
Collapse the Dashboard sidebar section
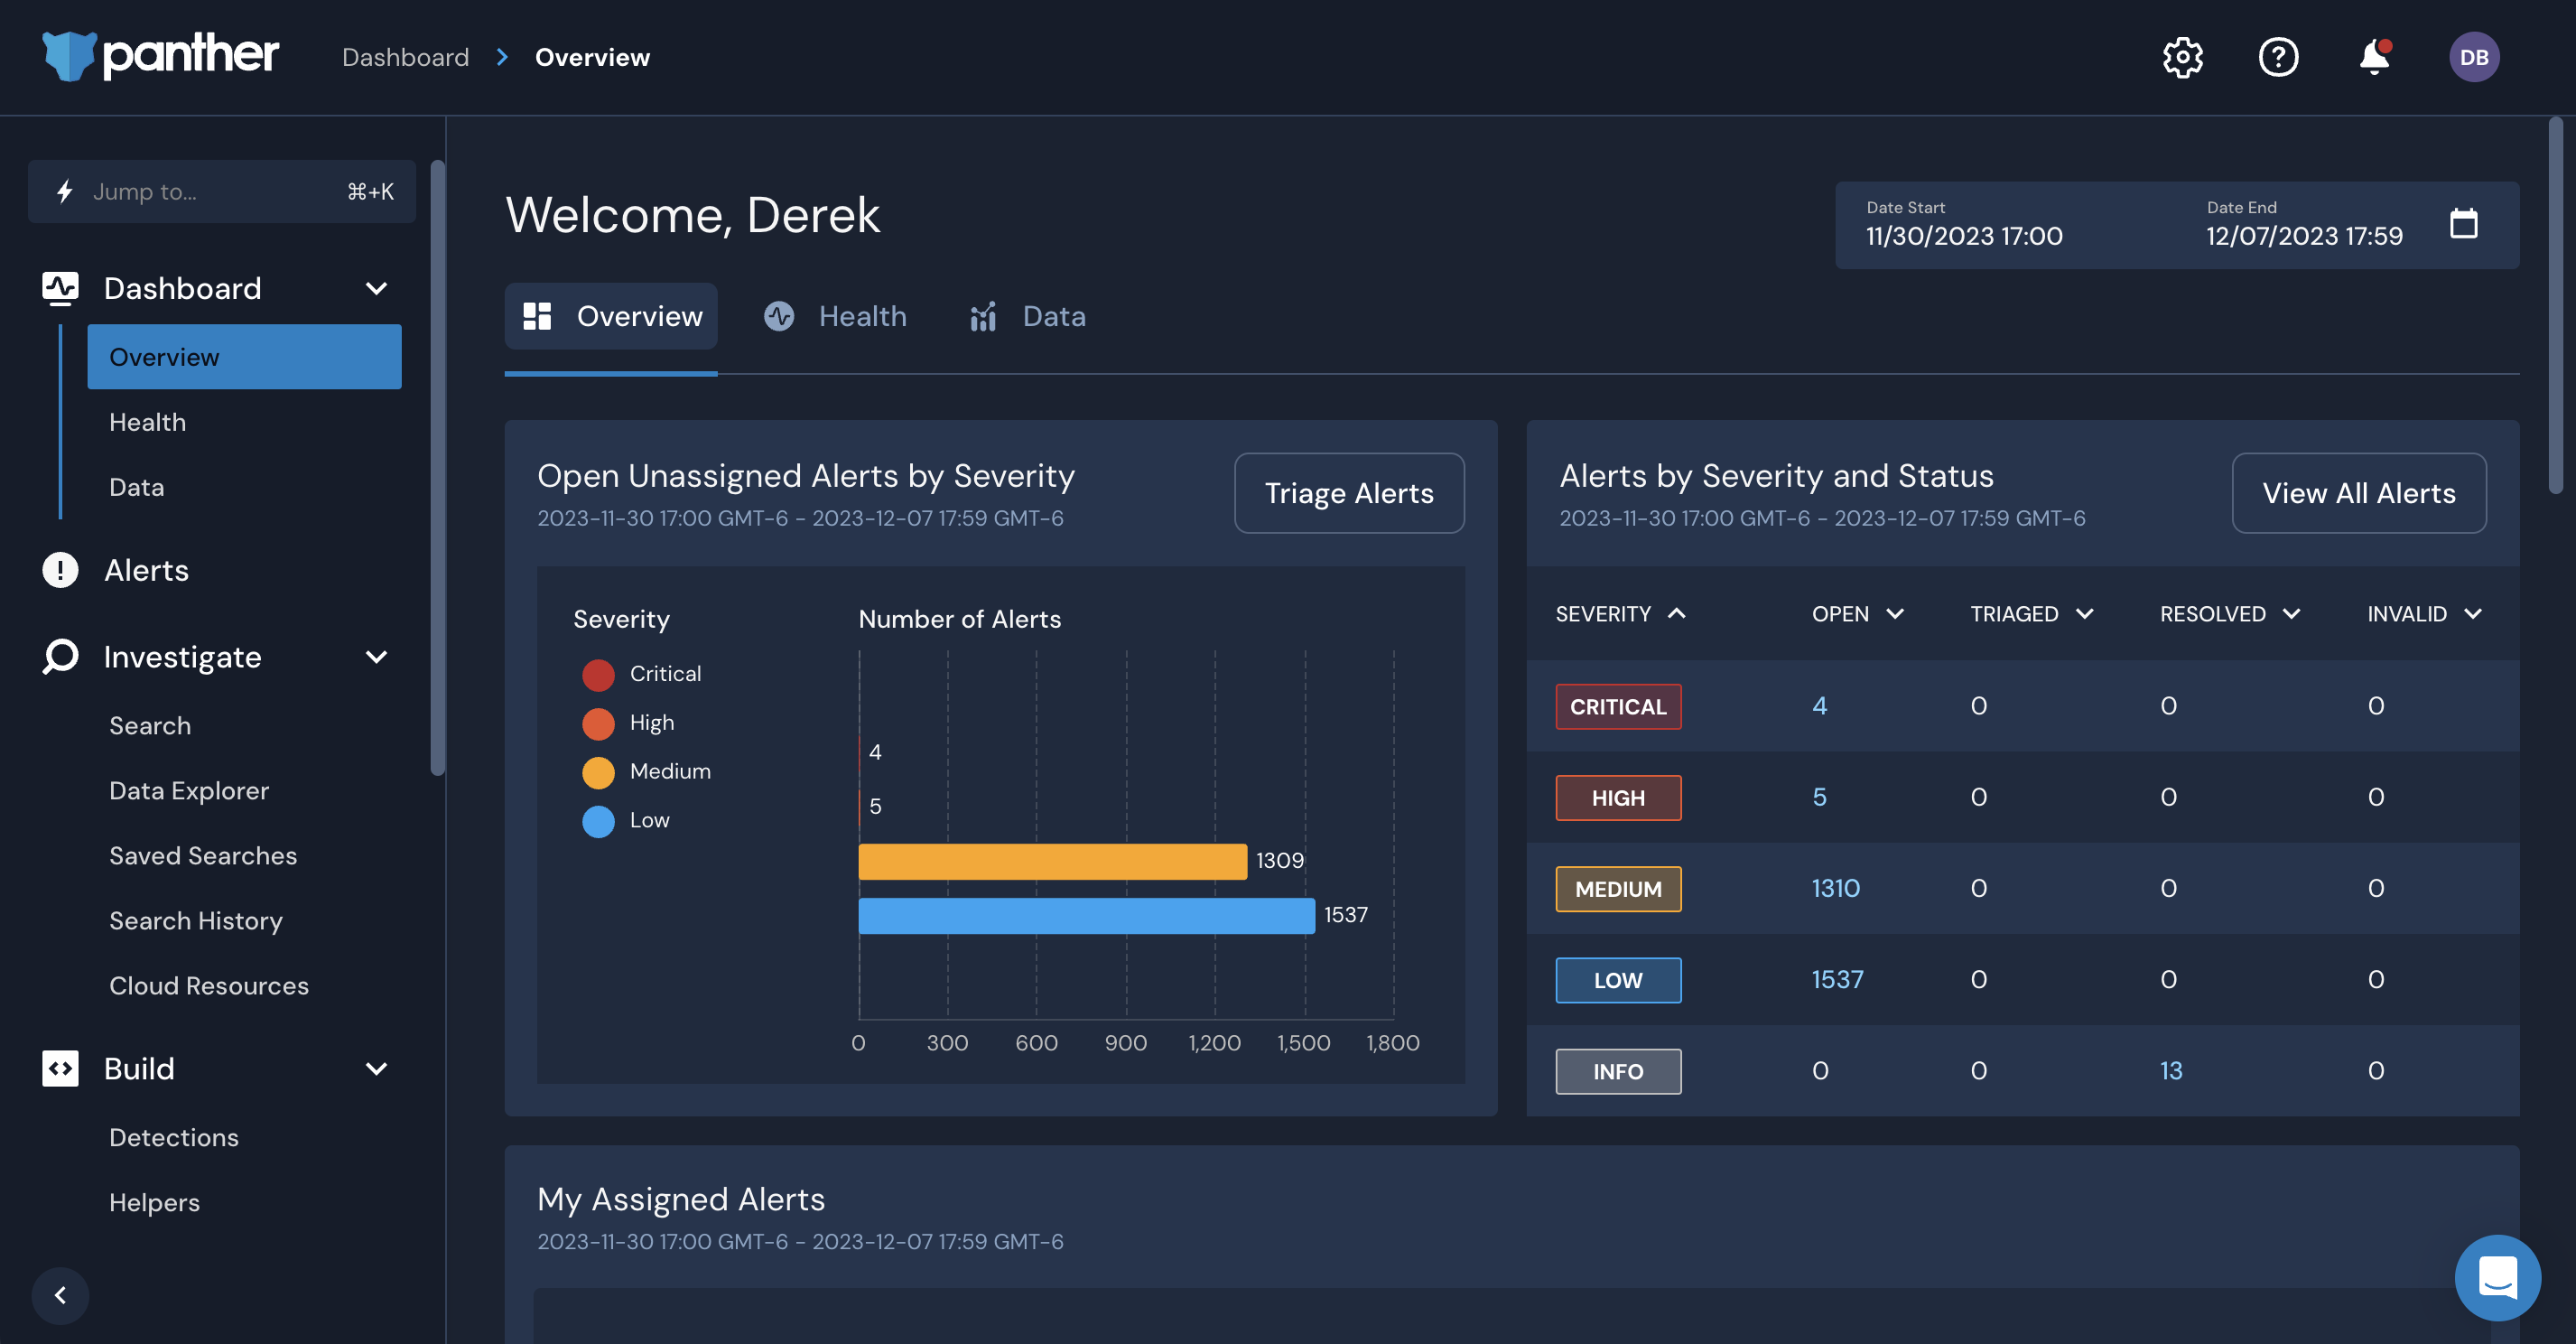(376, 288)
